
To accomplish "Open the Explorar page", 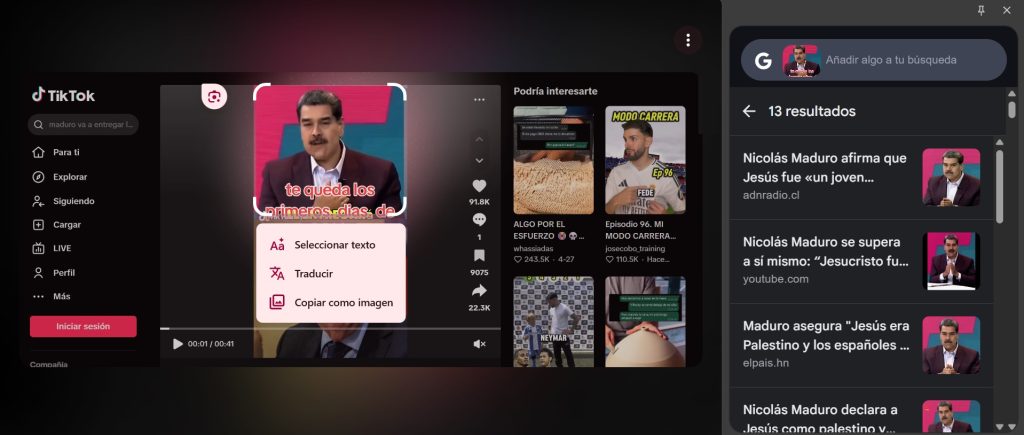I will (60, 177).
